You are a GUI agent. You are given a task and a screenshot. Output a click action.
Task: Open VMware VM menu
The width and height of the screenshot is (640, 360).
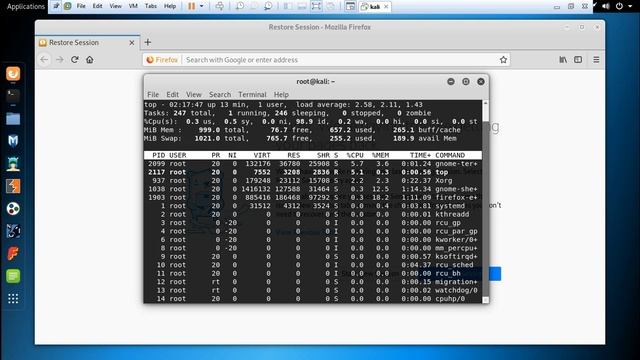pyautogui.click(x=133, y=6)
